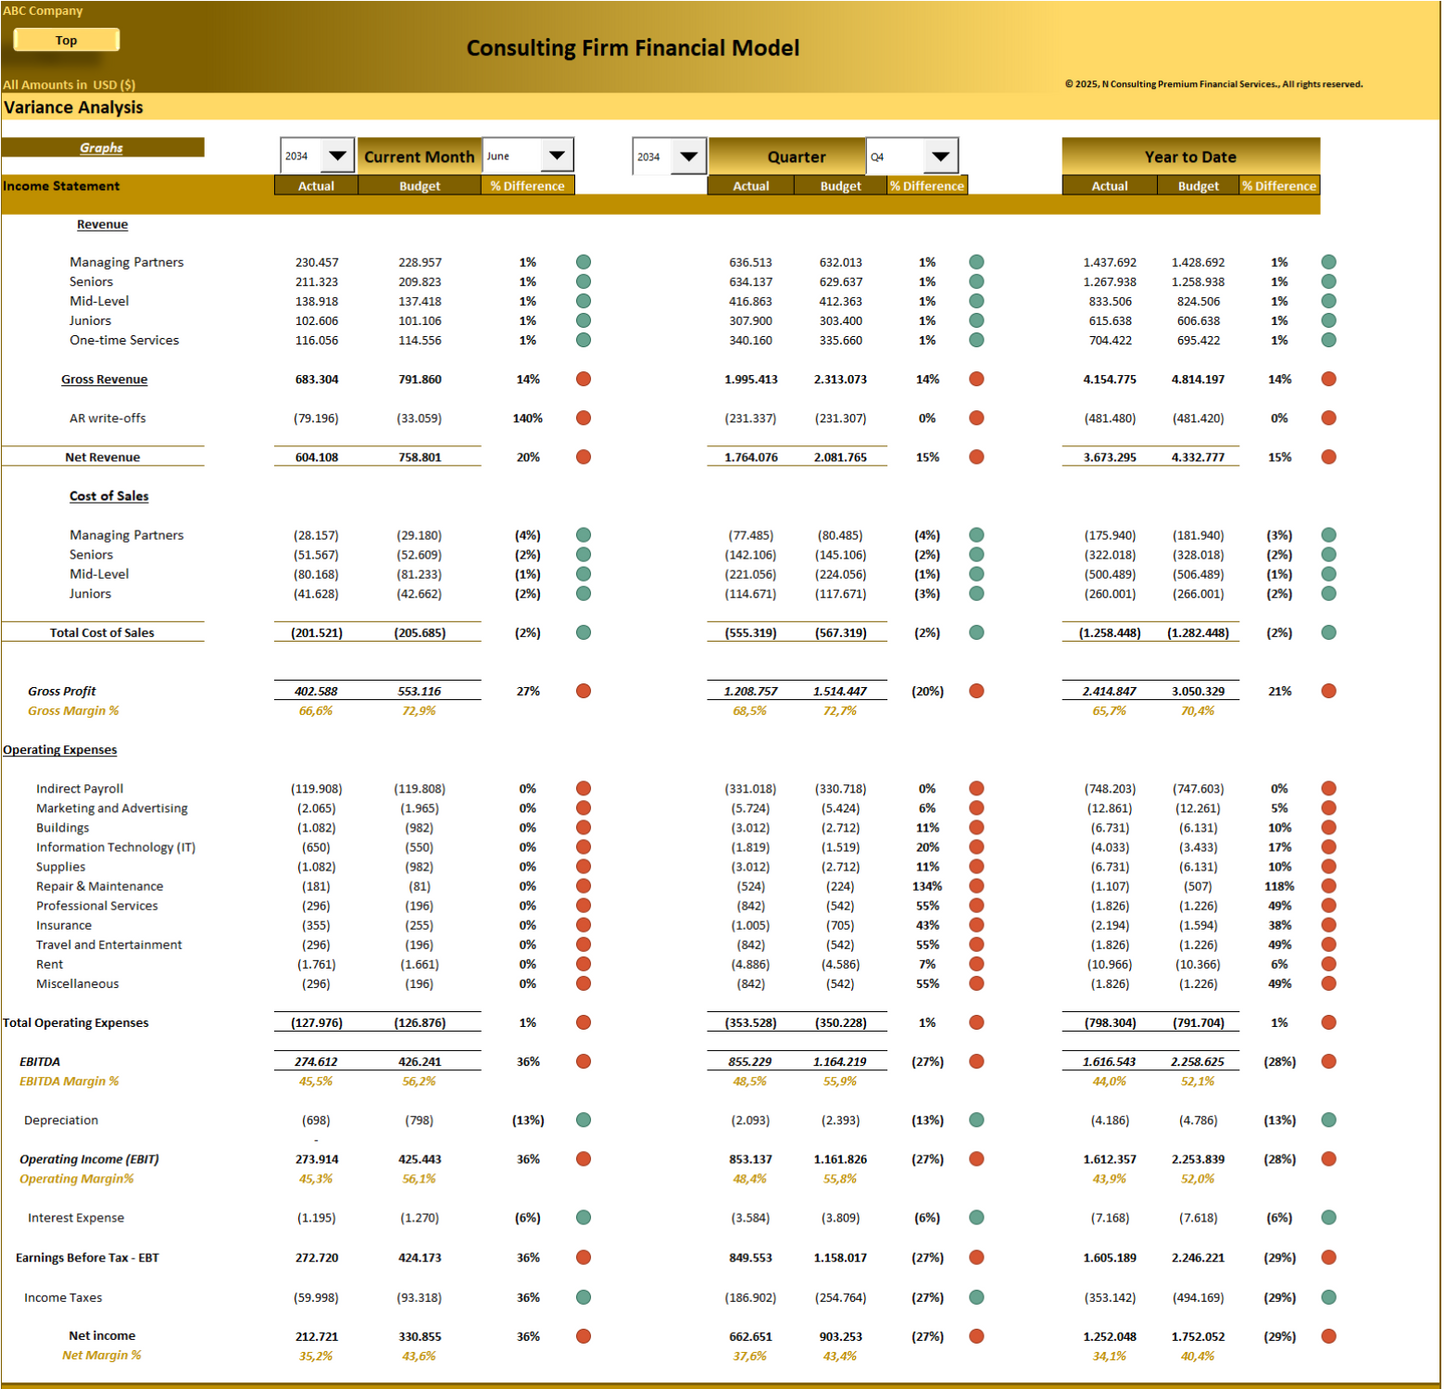
Task: Click the Current Month Actual column header
Action: [316, 186]
